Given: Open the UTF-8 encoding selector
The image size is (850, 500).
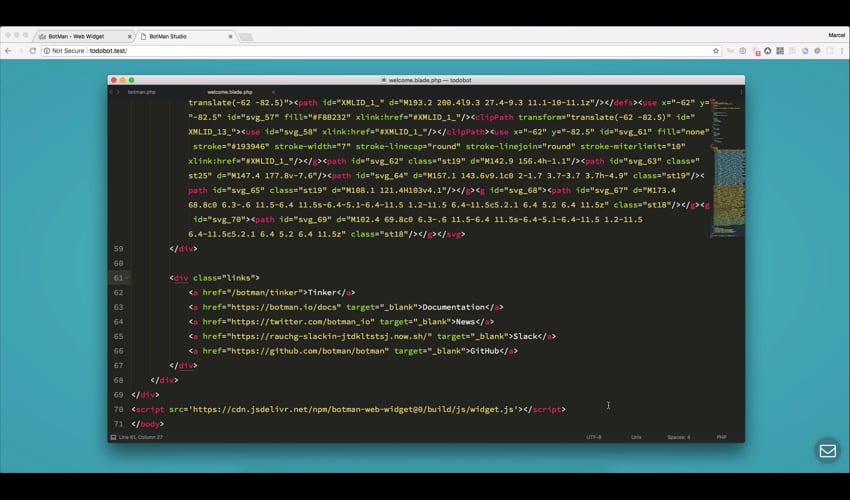Looking at the screenshot, I should click(594, 437).
